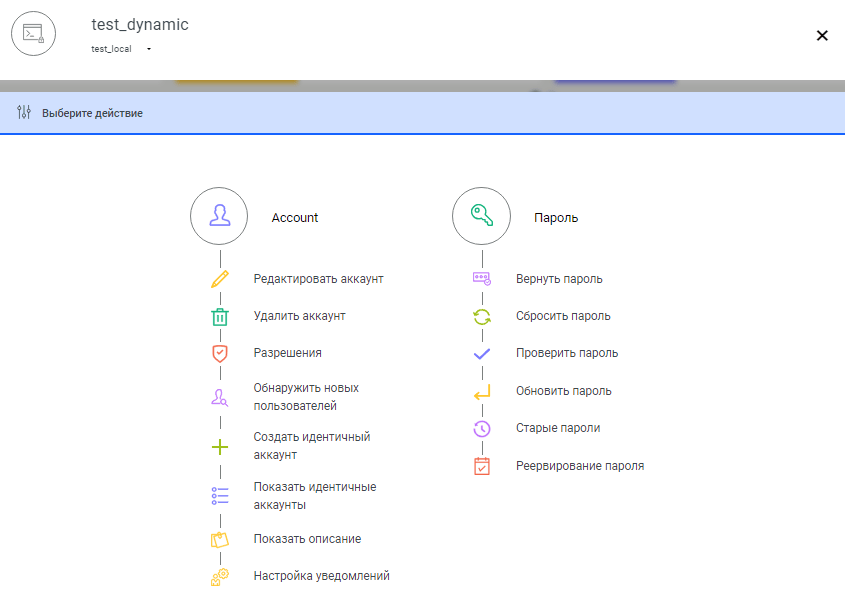
Task: Click the shield icon next to Разрешения
Action: (220, 354)
